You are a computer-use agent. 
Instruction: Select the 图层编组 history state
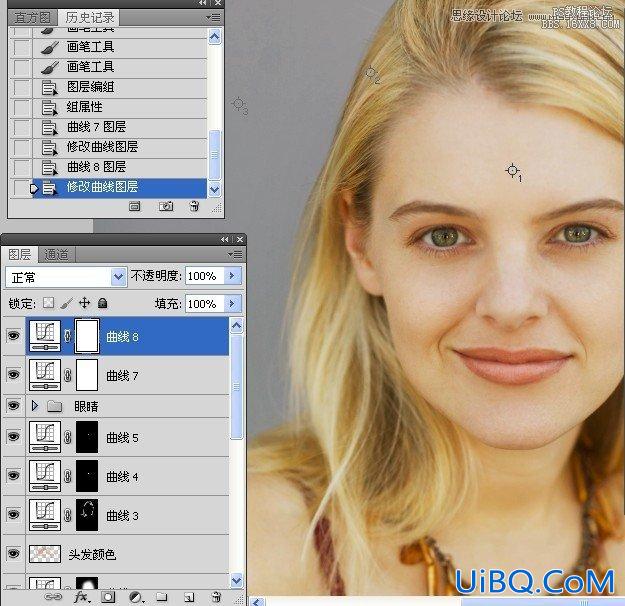pyautogui.click(x=120, y=87)
